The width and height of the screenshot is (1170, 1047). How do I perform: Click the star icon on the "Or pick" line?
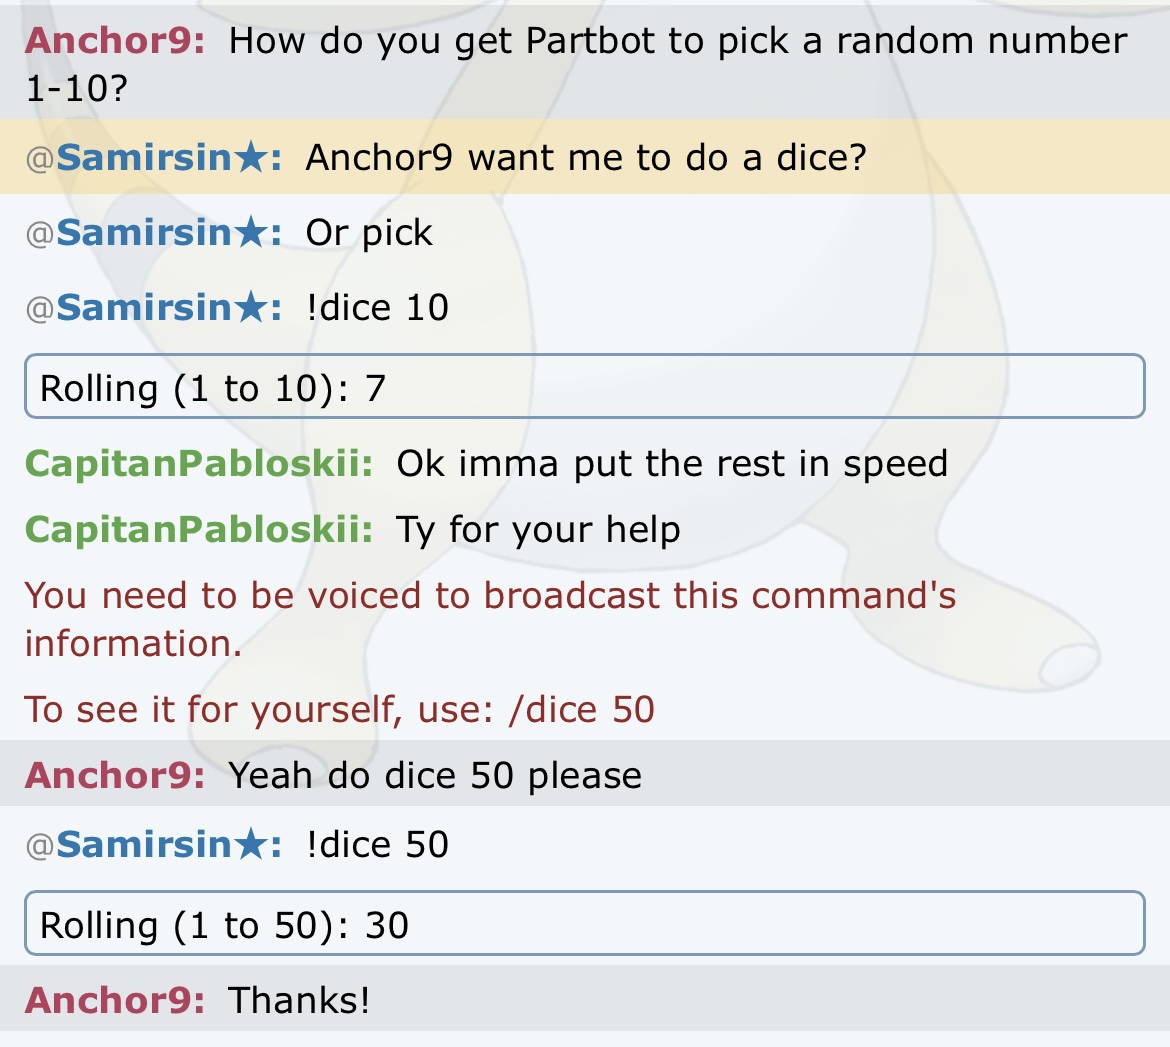[250, 231]
